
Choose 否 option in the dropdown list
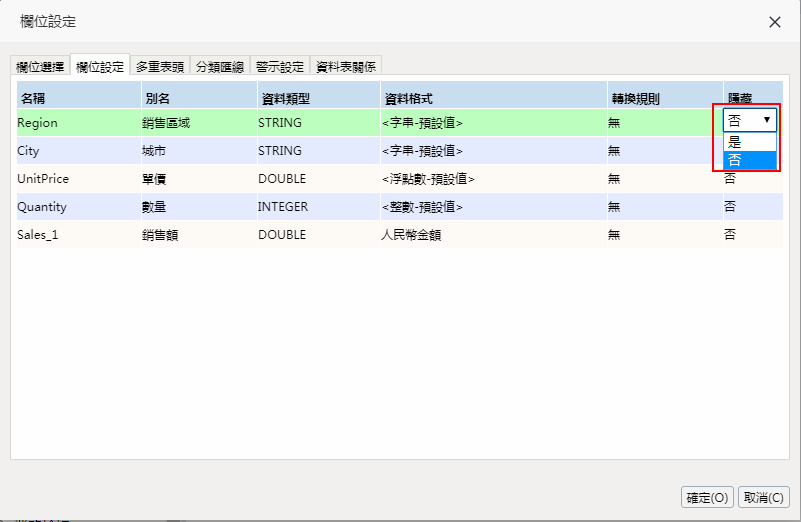click(749, 159)
